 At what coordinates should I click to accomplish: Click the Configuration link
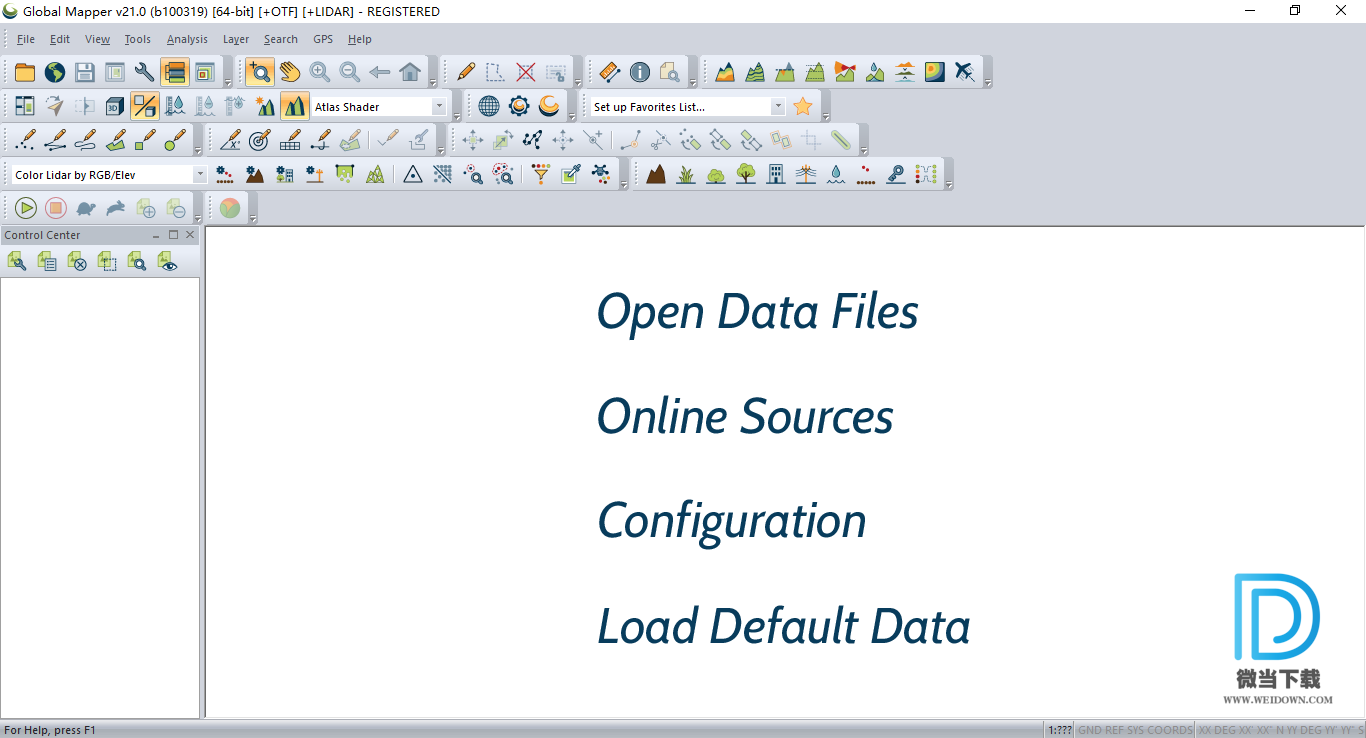tap(732, 521)
